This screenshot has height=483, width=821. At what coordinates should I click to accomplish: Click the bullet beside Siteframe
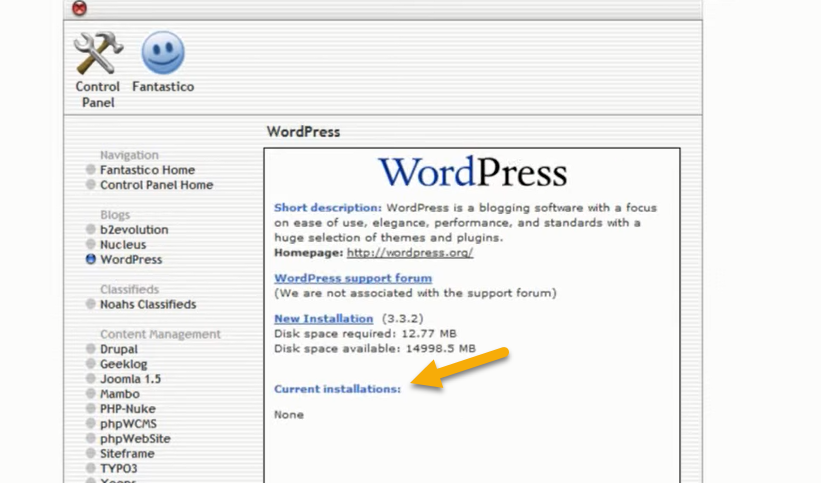(x=91, y=453)
